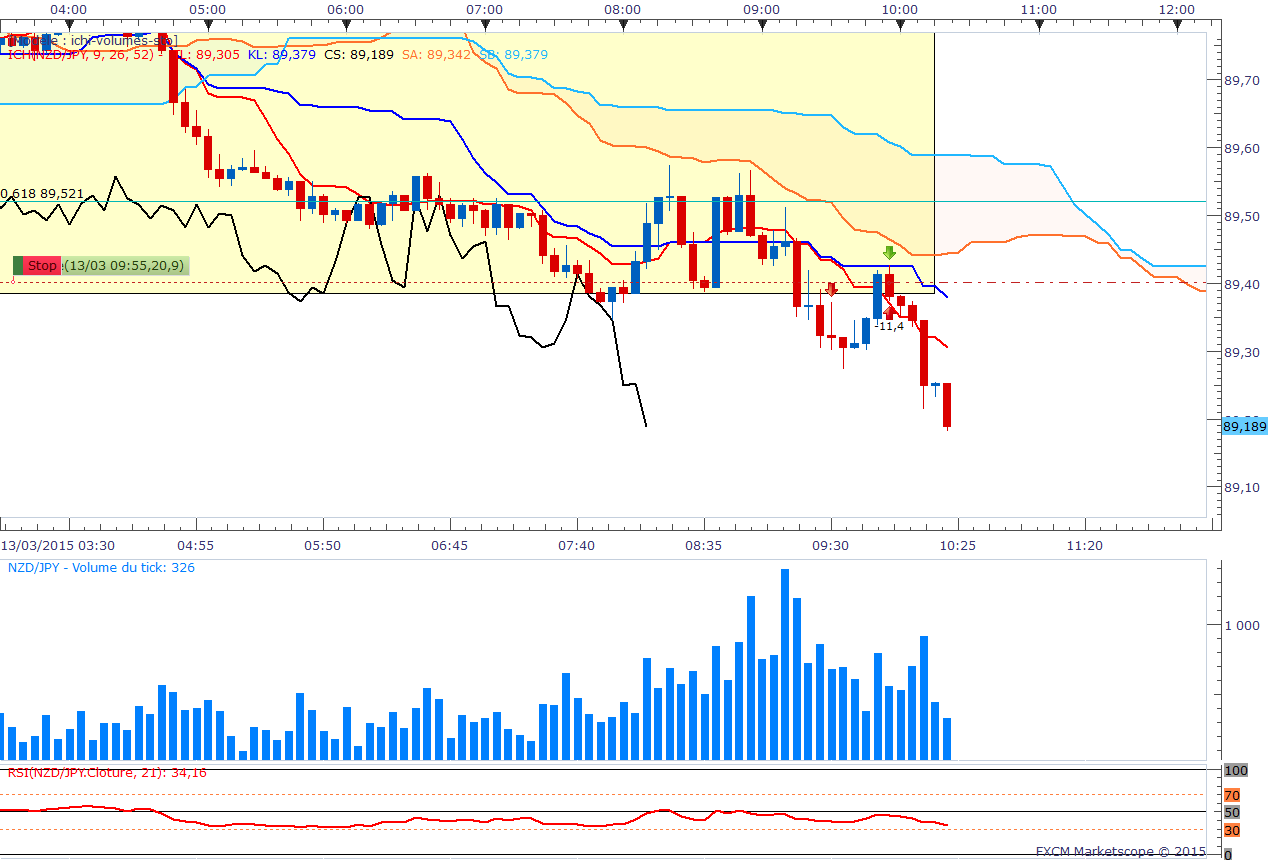Click the -11,4 pips trade label

(x=891, y=326)
